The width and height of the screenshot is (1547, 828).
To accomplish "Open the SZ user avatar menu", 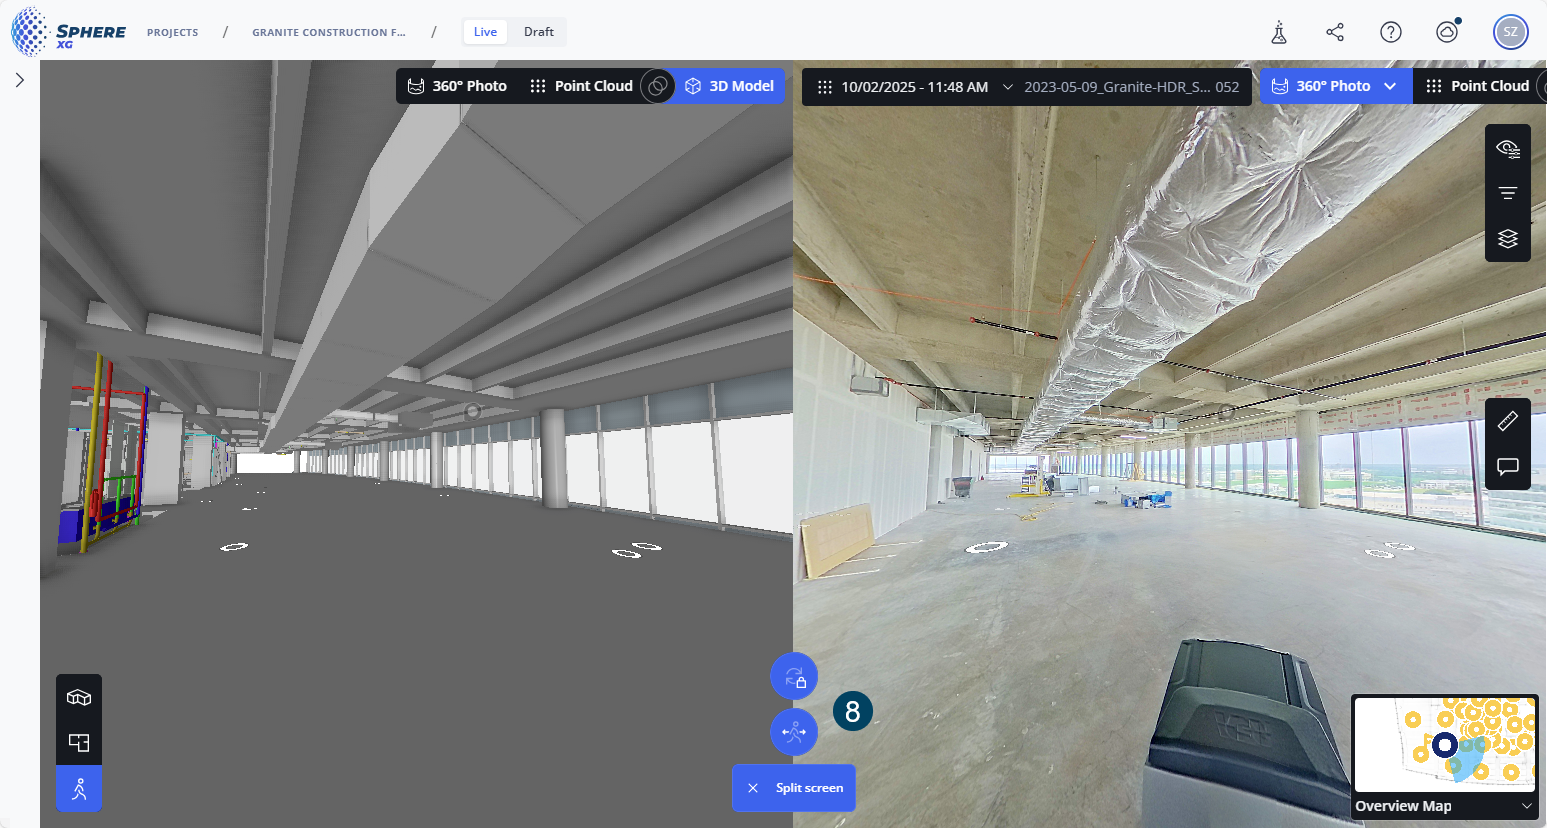I will pos(1510,32).
